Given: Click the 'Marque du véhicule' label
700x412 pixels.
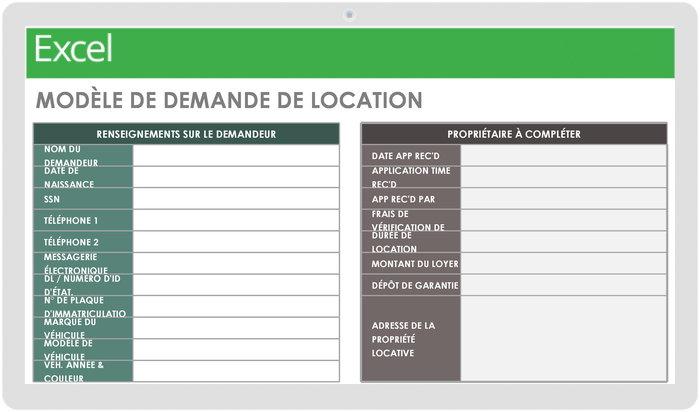Looking at the screenshot, I should click(x=83, y=328).
